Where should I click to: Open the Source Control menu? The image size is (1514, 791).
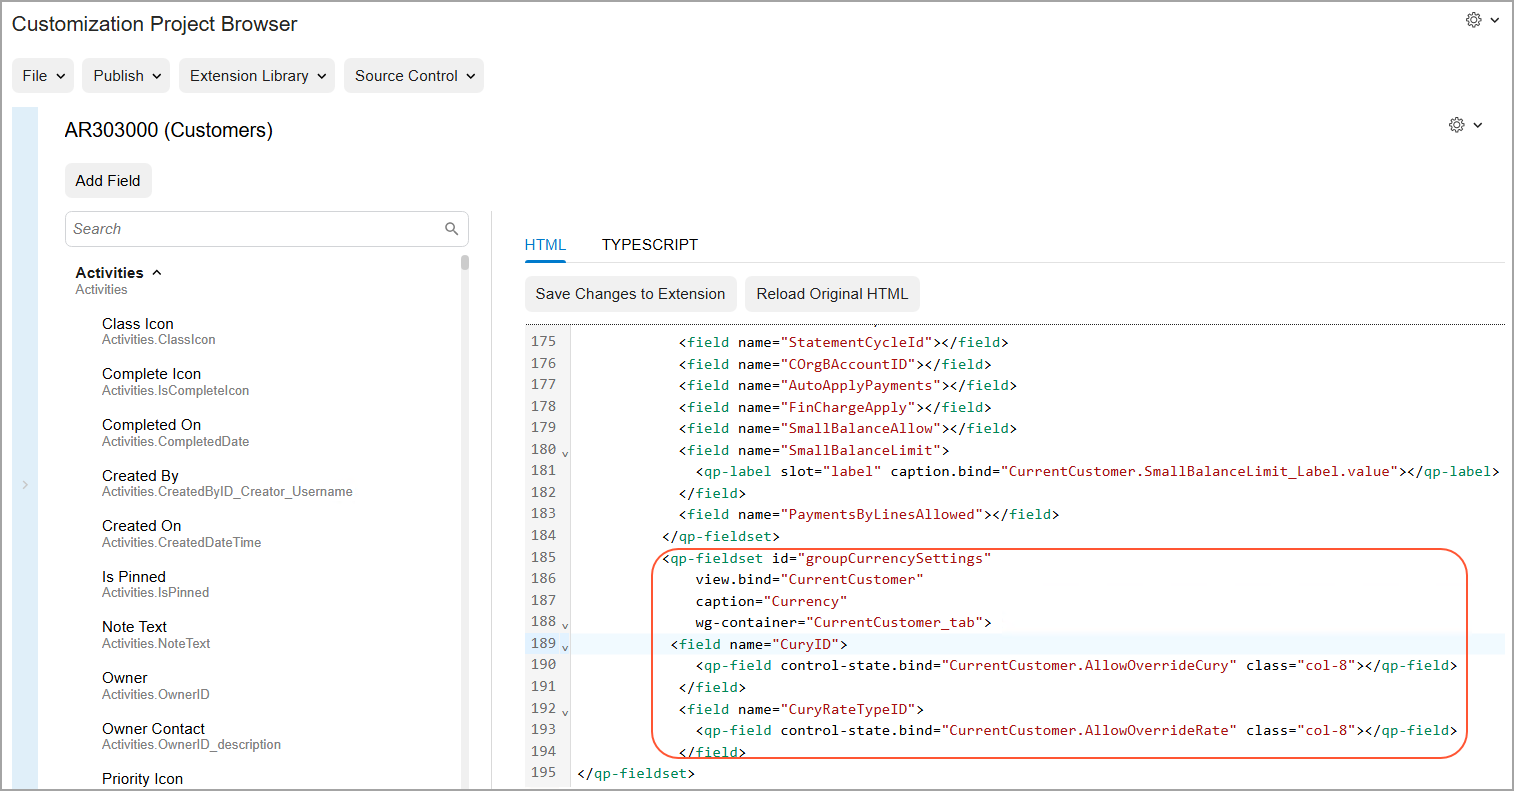click(413, 76)
